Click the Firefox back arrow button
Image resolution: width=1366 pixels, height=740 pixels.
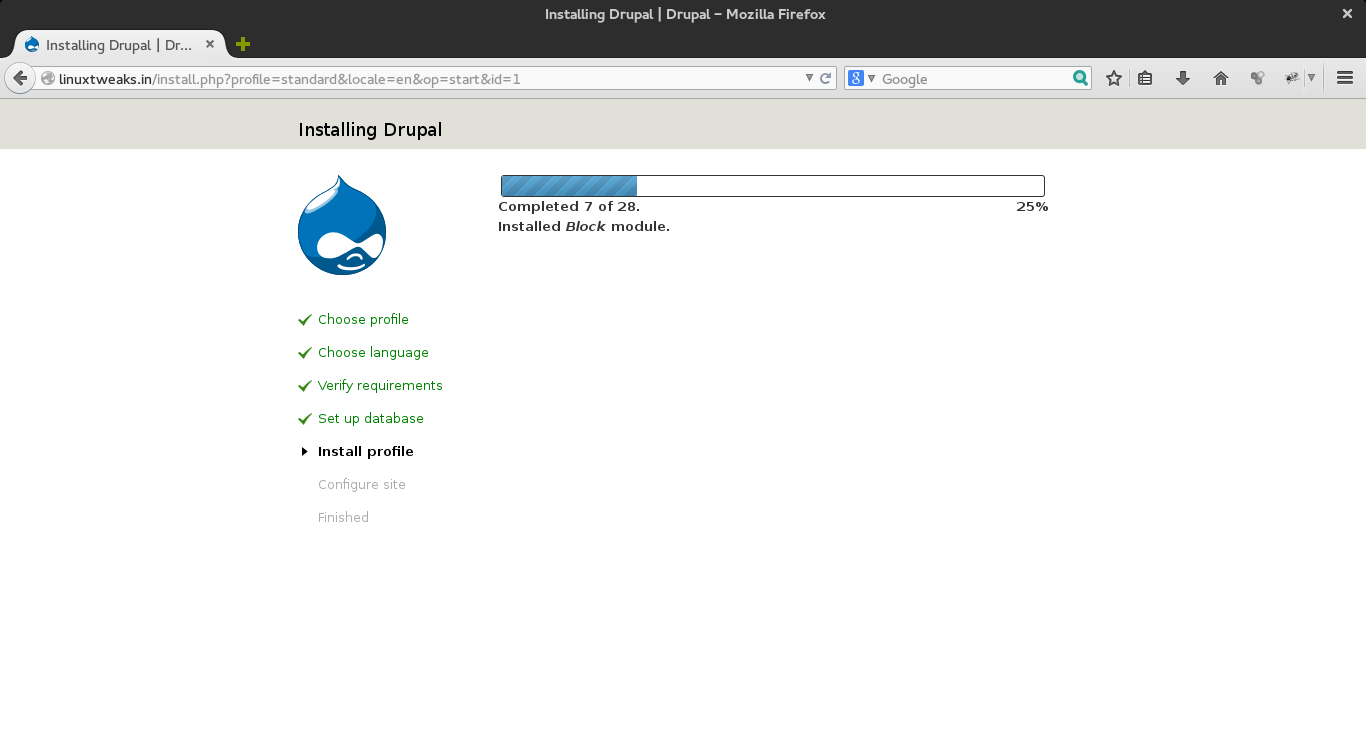[x=20, y=78]
